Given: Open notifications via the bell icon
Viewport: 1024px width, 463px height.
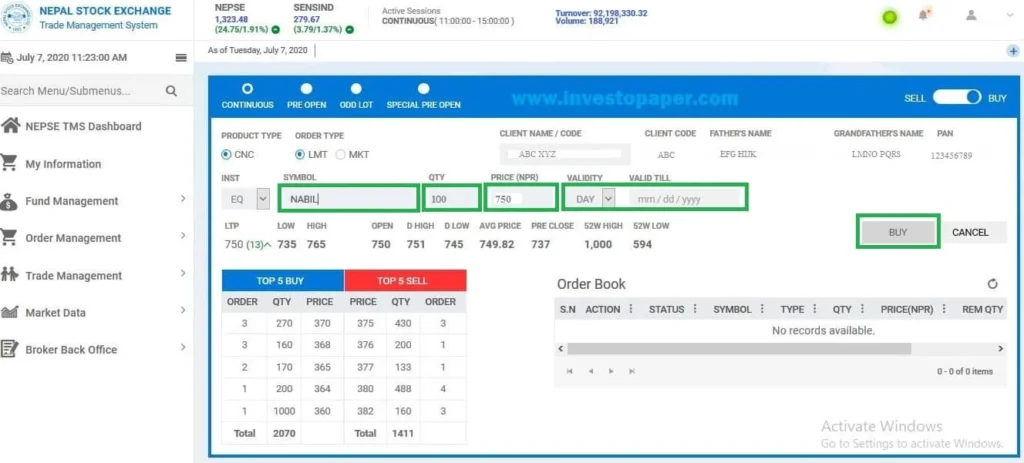Looking at the screenshot, I should (923, 14).
